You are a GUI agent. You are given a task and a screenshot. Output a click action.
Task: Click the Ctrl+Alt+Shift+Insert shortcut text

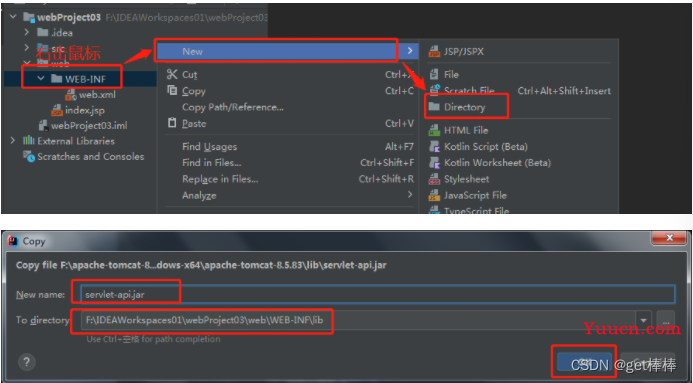(564, 91)
